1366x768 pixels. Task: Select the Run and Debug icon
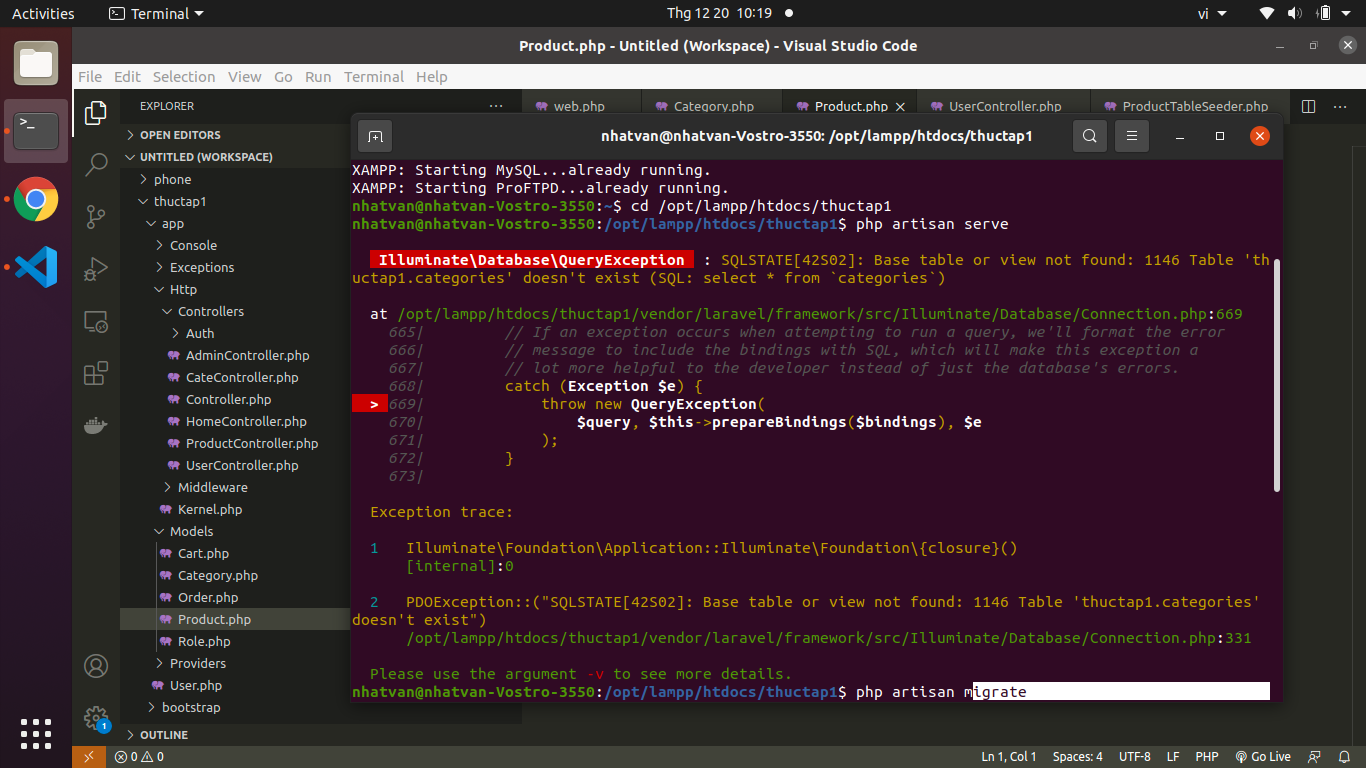click(x=96, y=269)
